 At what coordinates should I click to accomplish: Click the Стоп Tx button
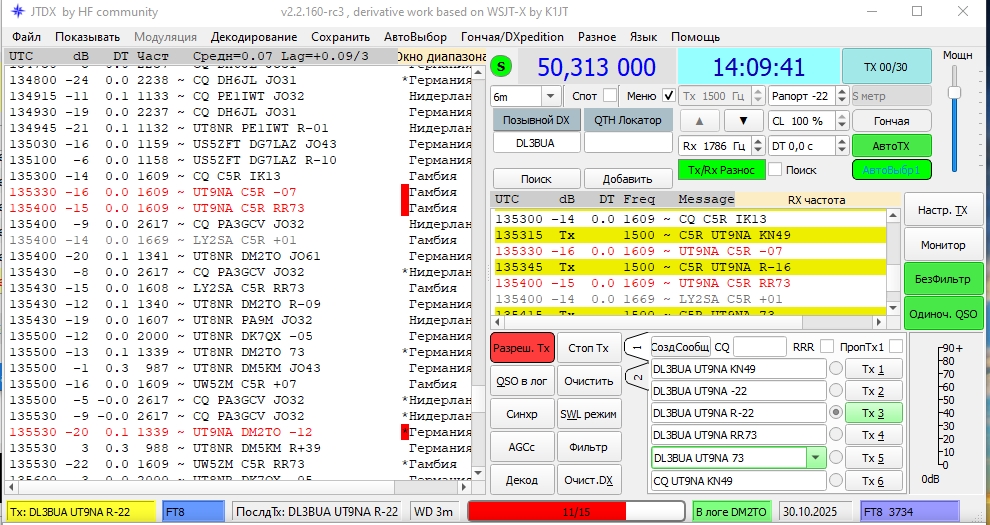click(588, 348)
